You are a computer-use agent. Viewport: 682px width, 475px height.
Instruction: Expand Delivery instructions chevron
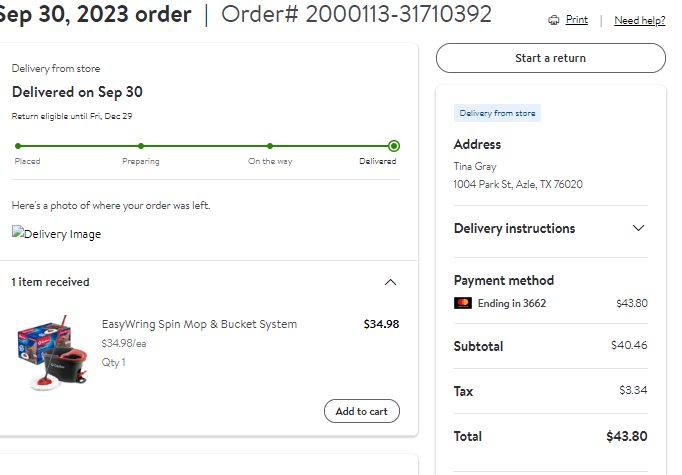pos(638,228)
